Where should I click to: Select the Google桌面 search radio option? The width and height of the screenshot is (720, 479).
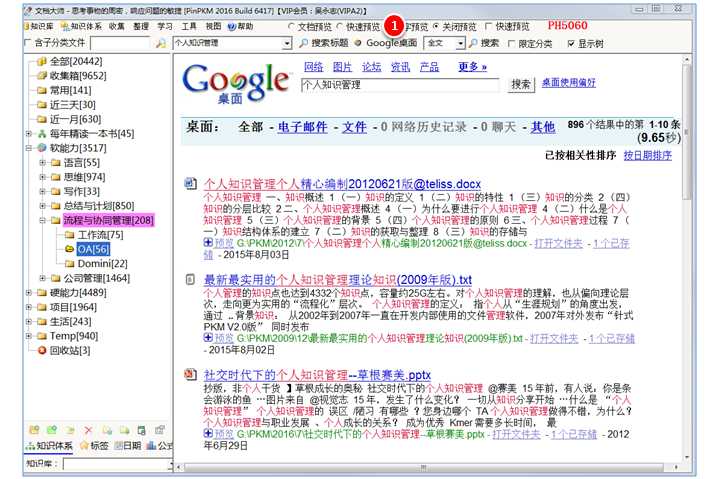[x=358, y=43]
